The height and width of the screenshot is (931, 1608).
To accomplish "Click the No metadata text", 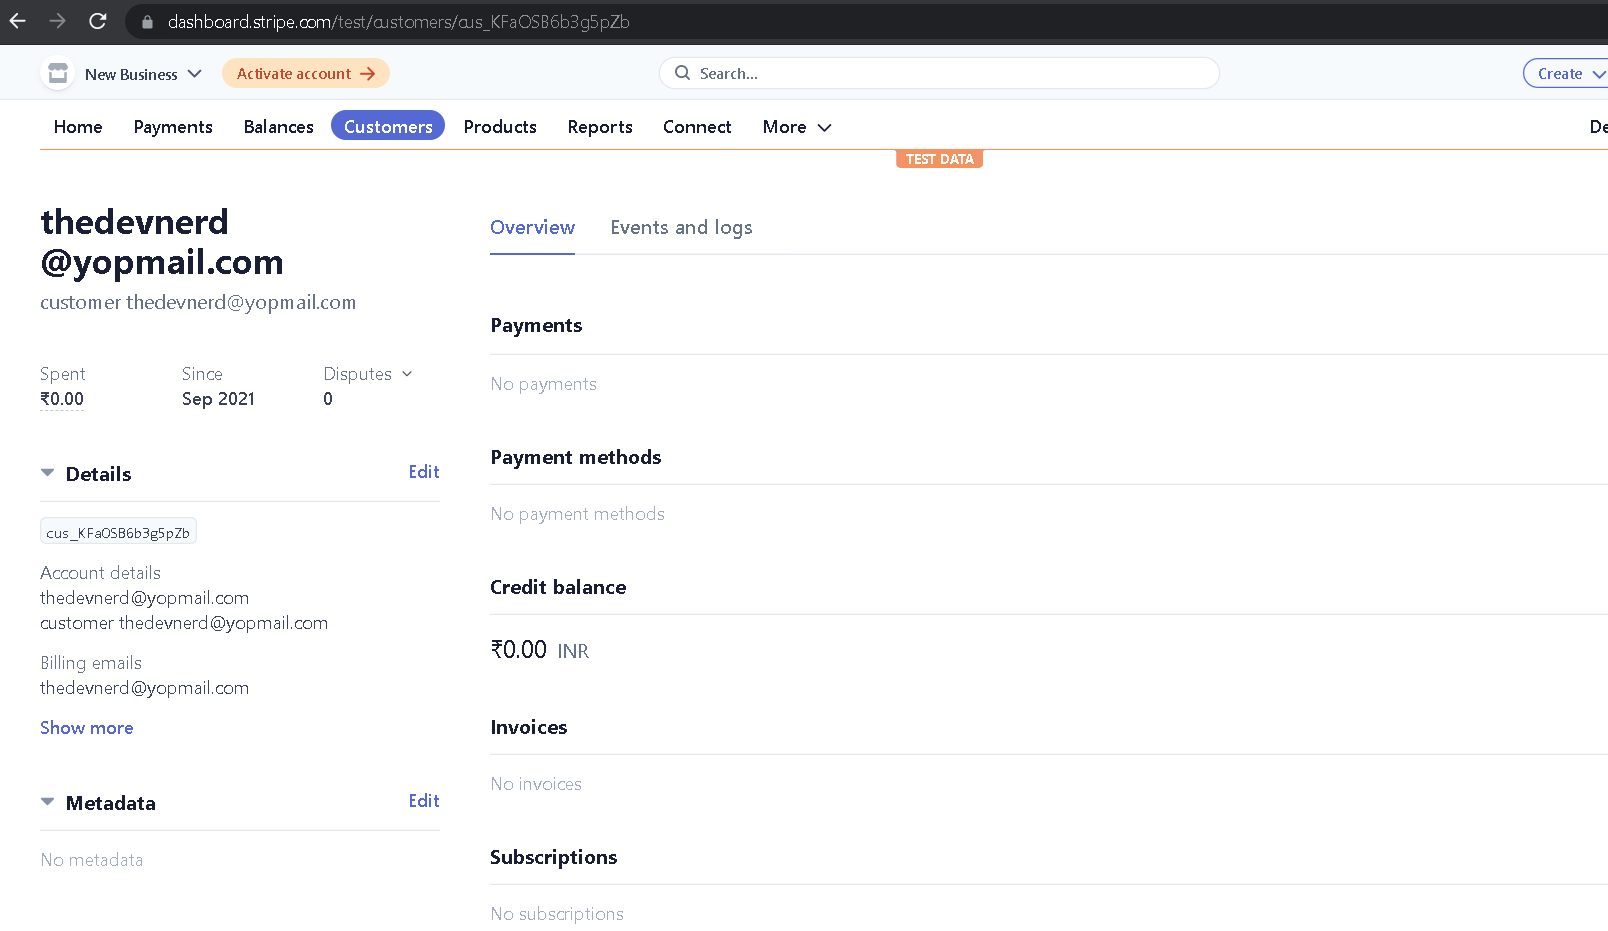I will tap(92, 860).
